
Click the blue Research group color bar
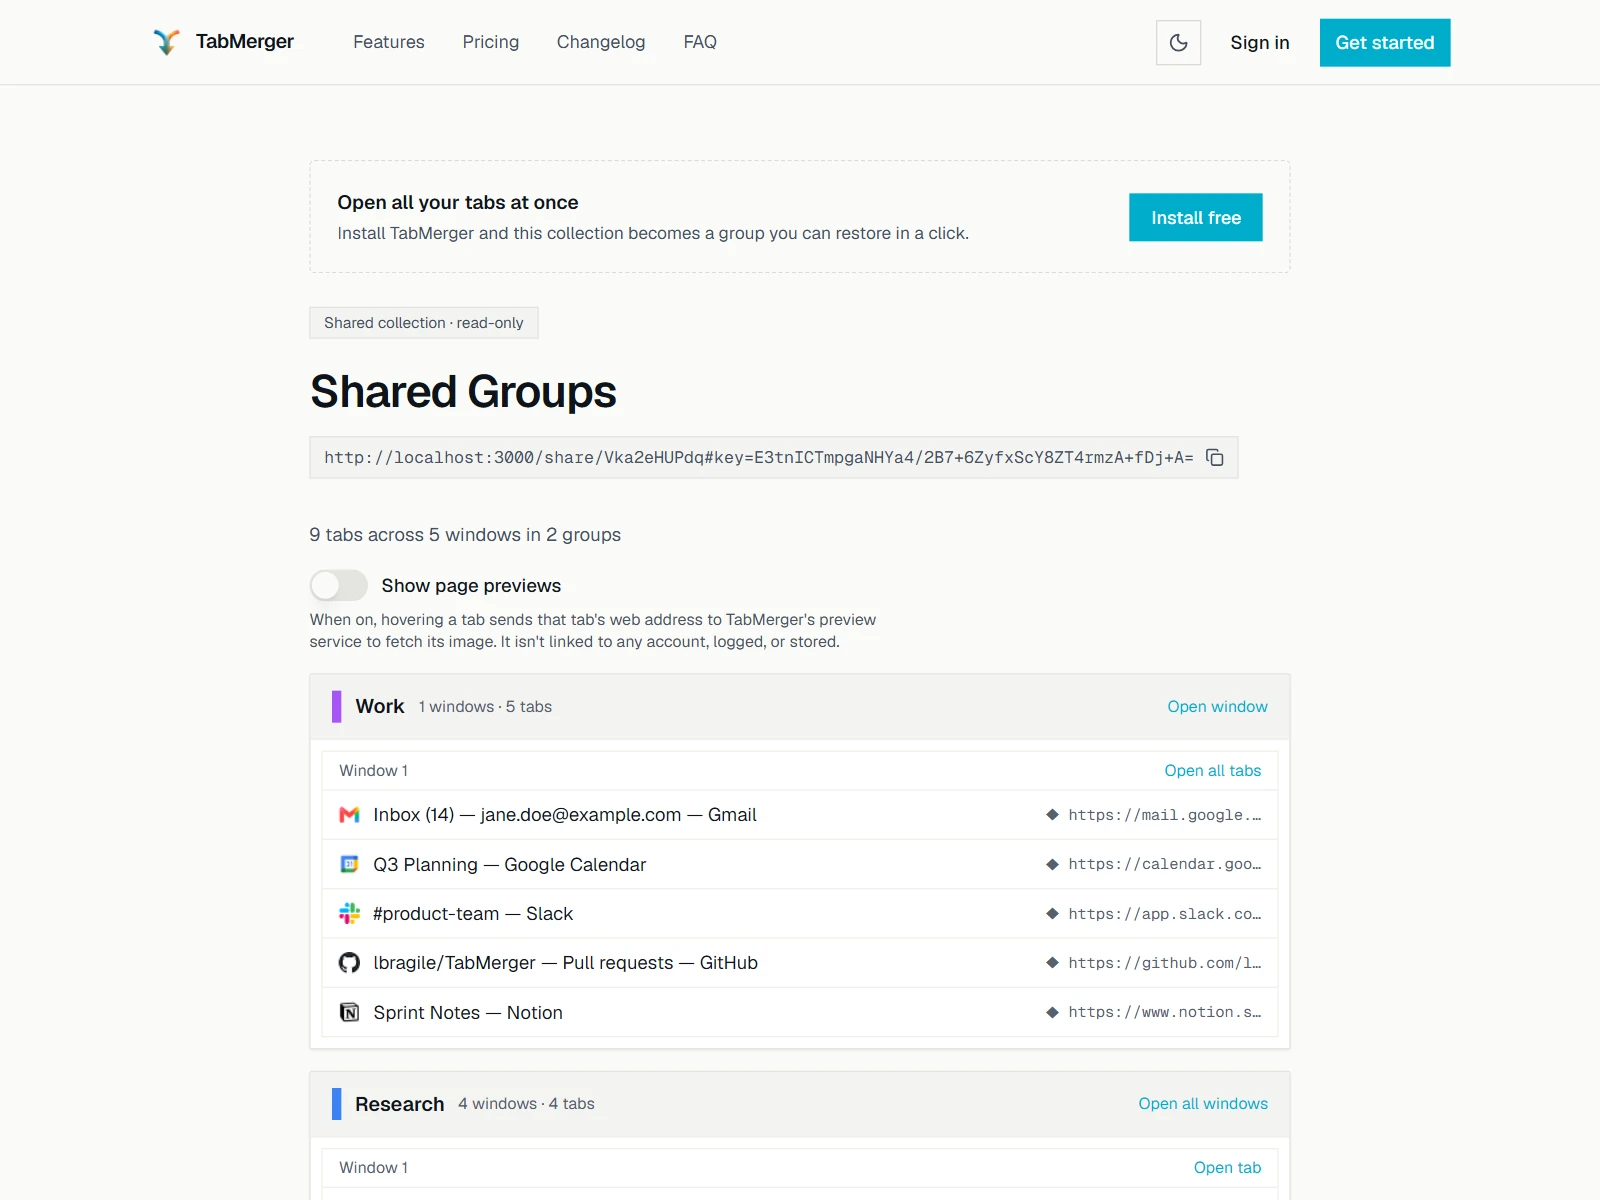pos(336,1103)
